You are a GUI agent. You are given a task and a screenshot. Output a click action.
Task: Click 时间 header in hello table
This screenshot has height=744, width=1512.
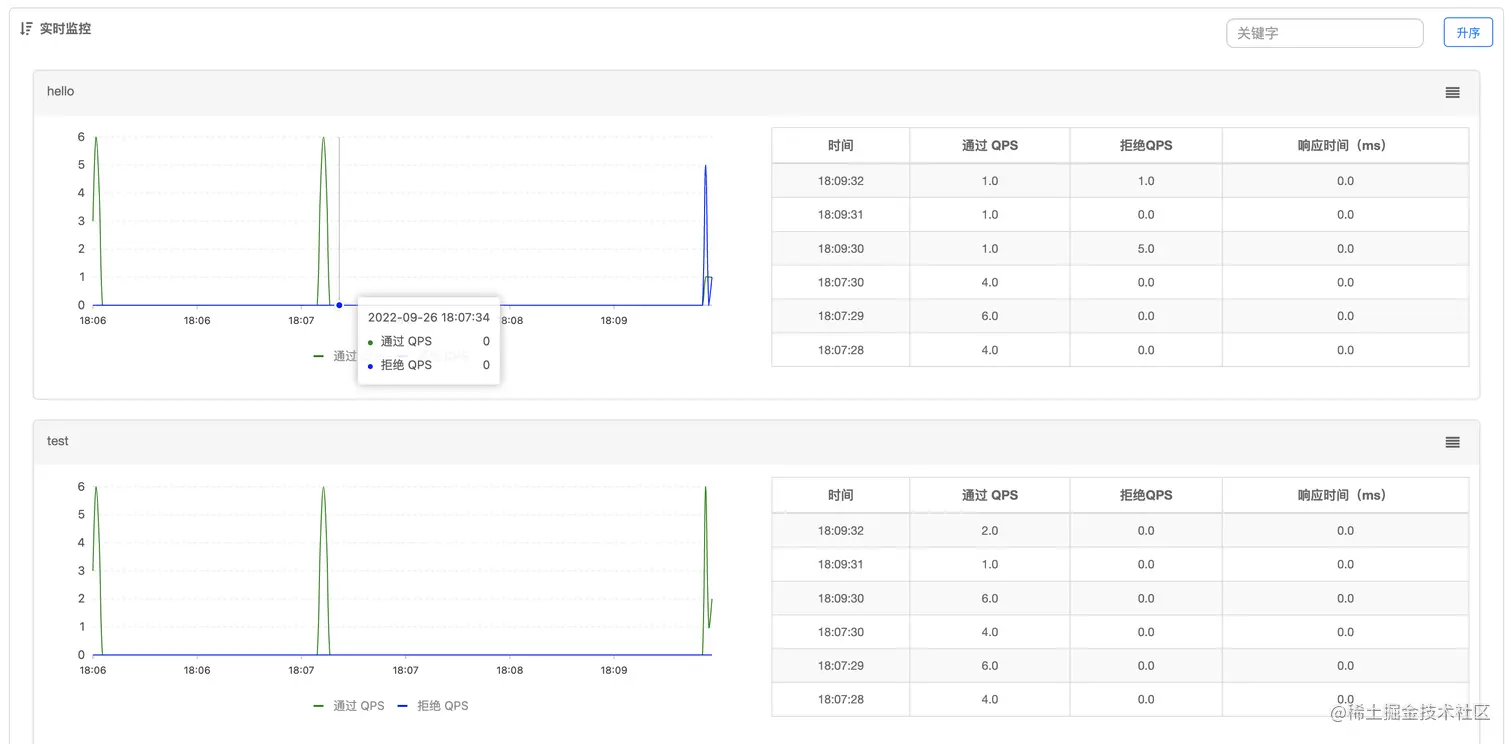tap(841, 145)
